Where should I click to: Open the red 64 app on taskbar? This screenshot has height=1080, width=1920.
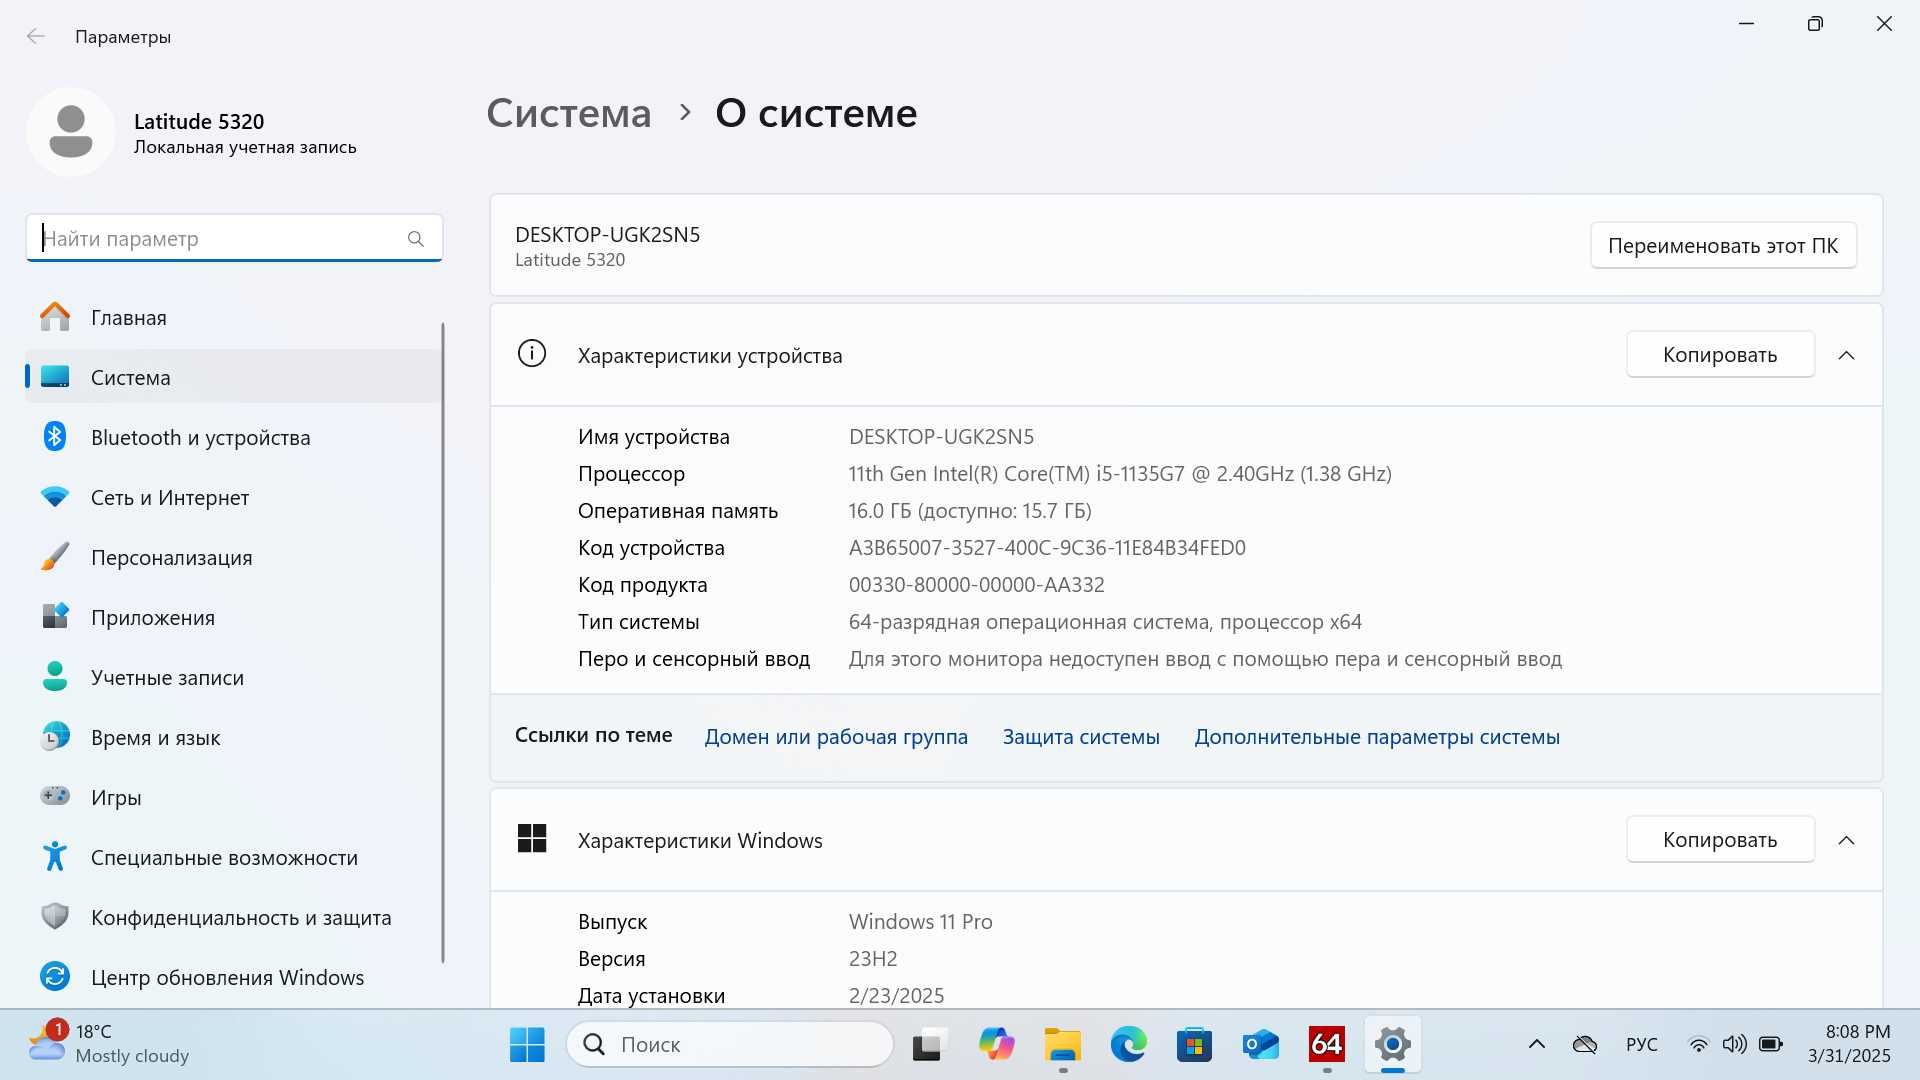tap(1327, 1045)
